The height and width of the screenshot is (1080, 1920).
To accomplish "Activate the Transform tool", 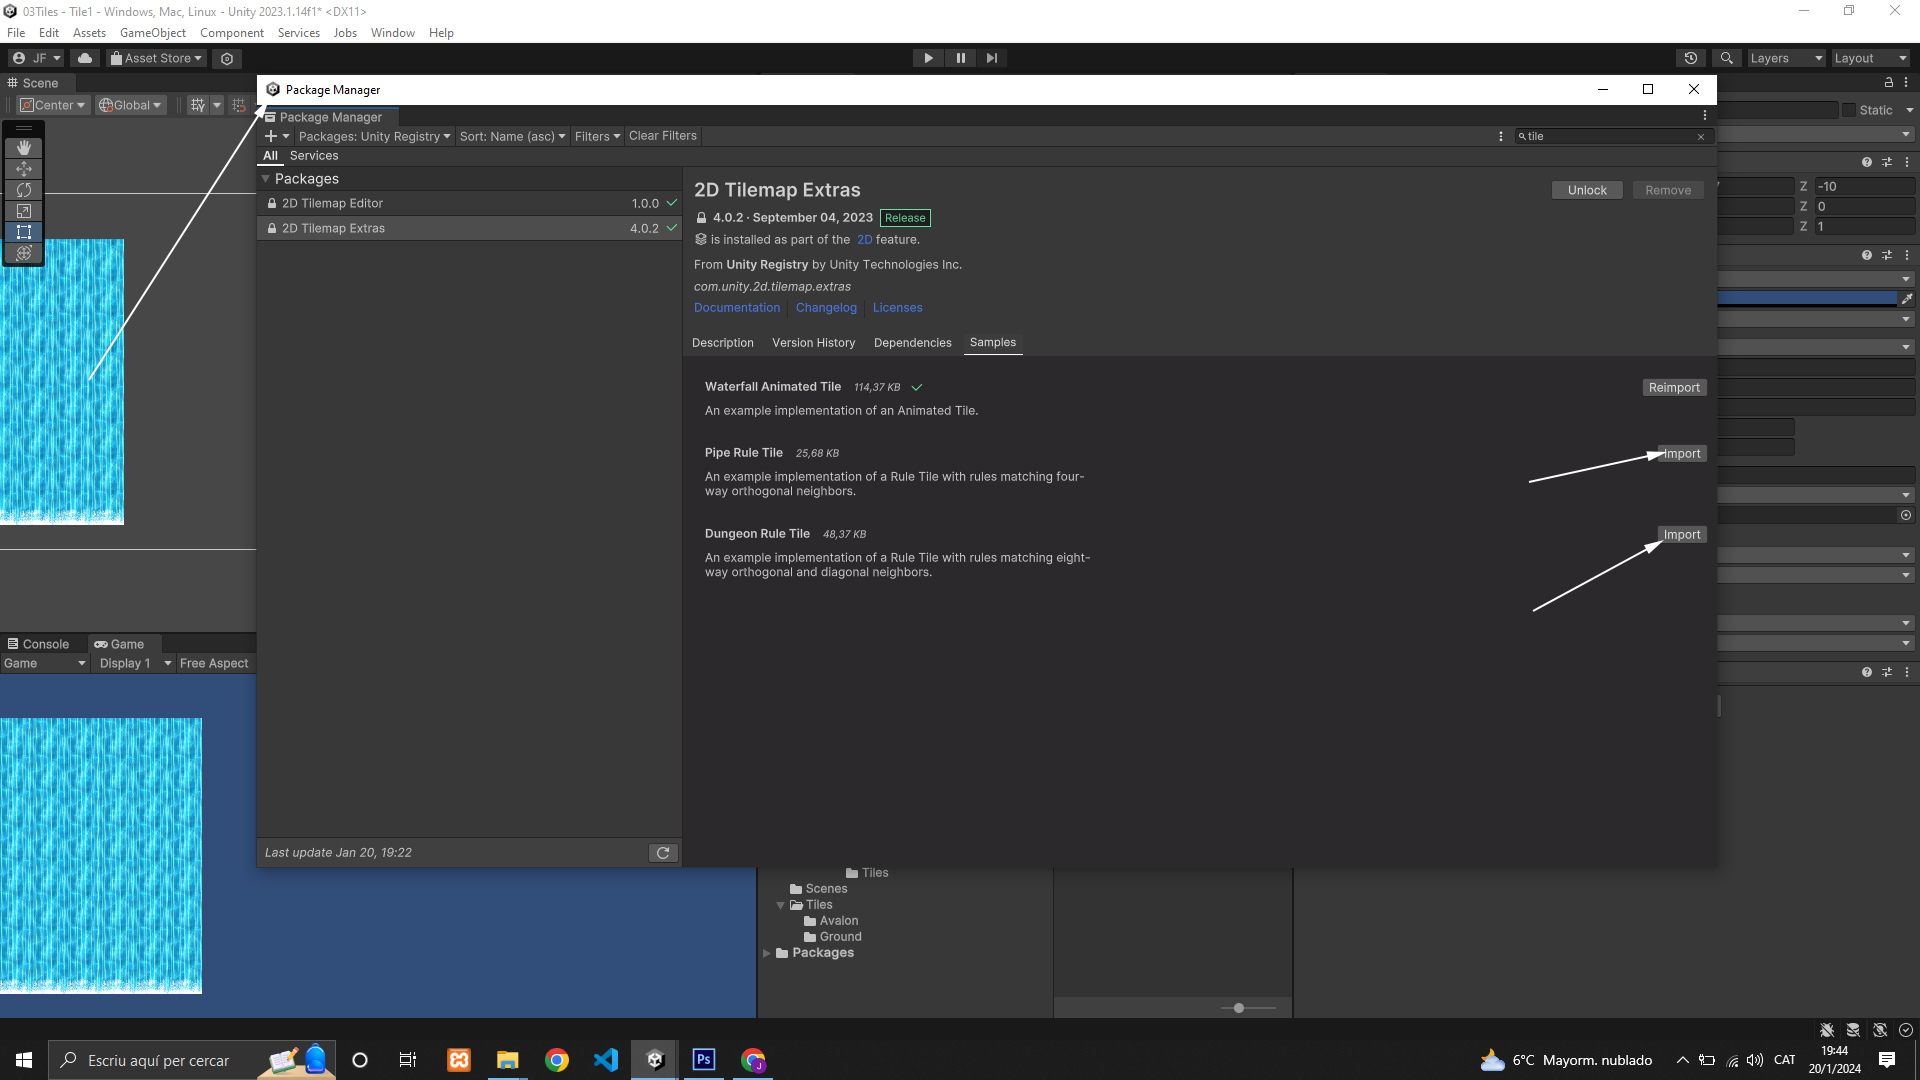I will coord(24,253).
